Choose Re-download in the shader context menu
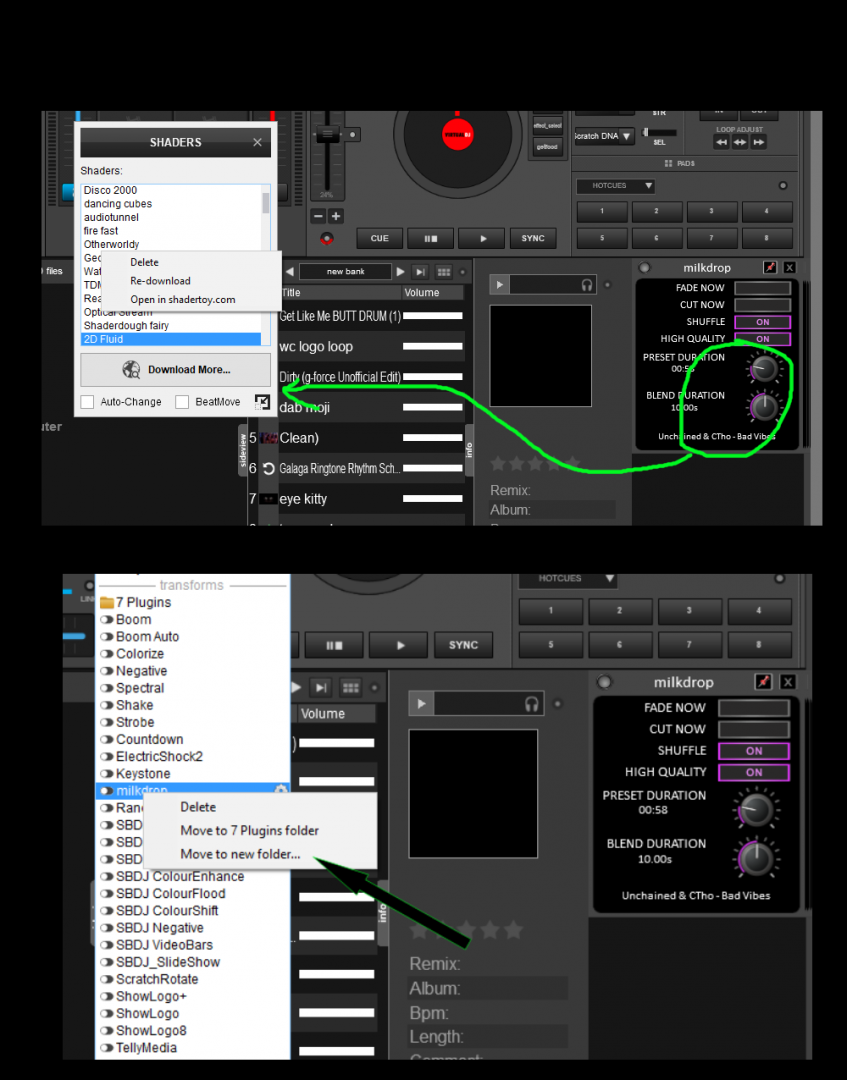This screenshot has height=1080, width=847. tap(160, 281)
